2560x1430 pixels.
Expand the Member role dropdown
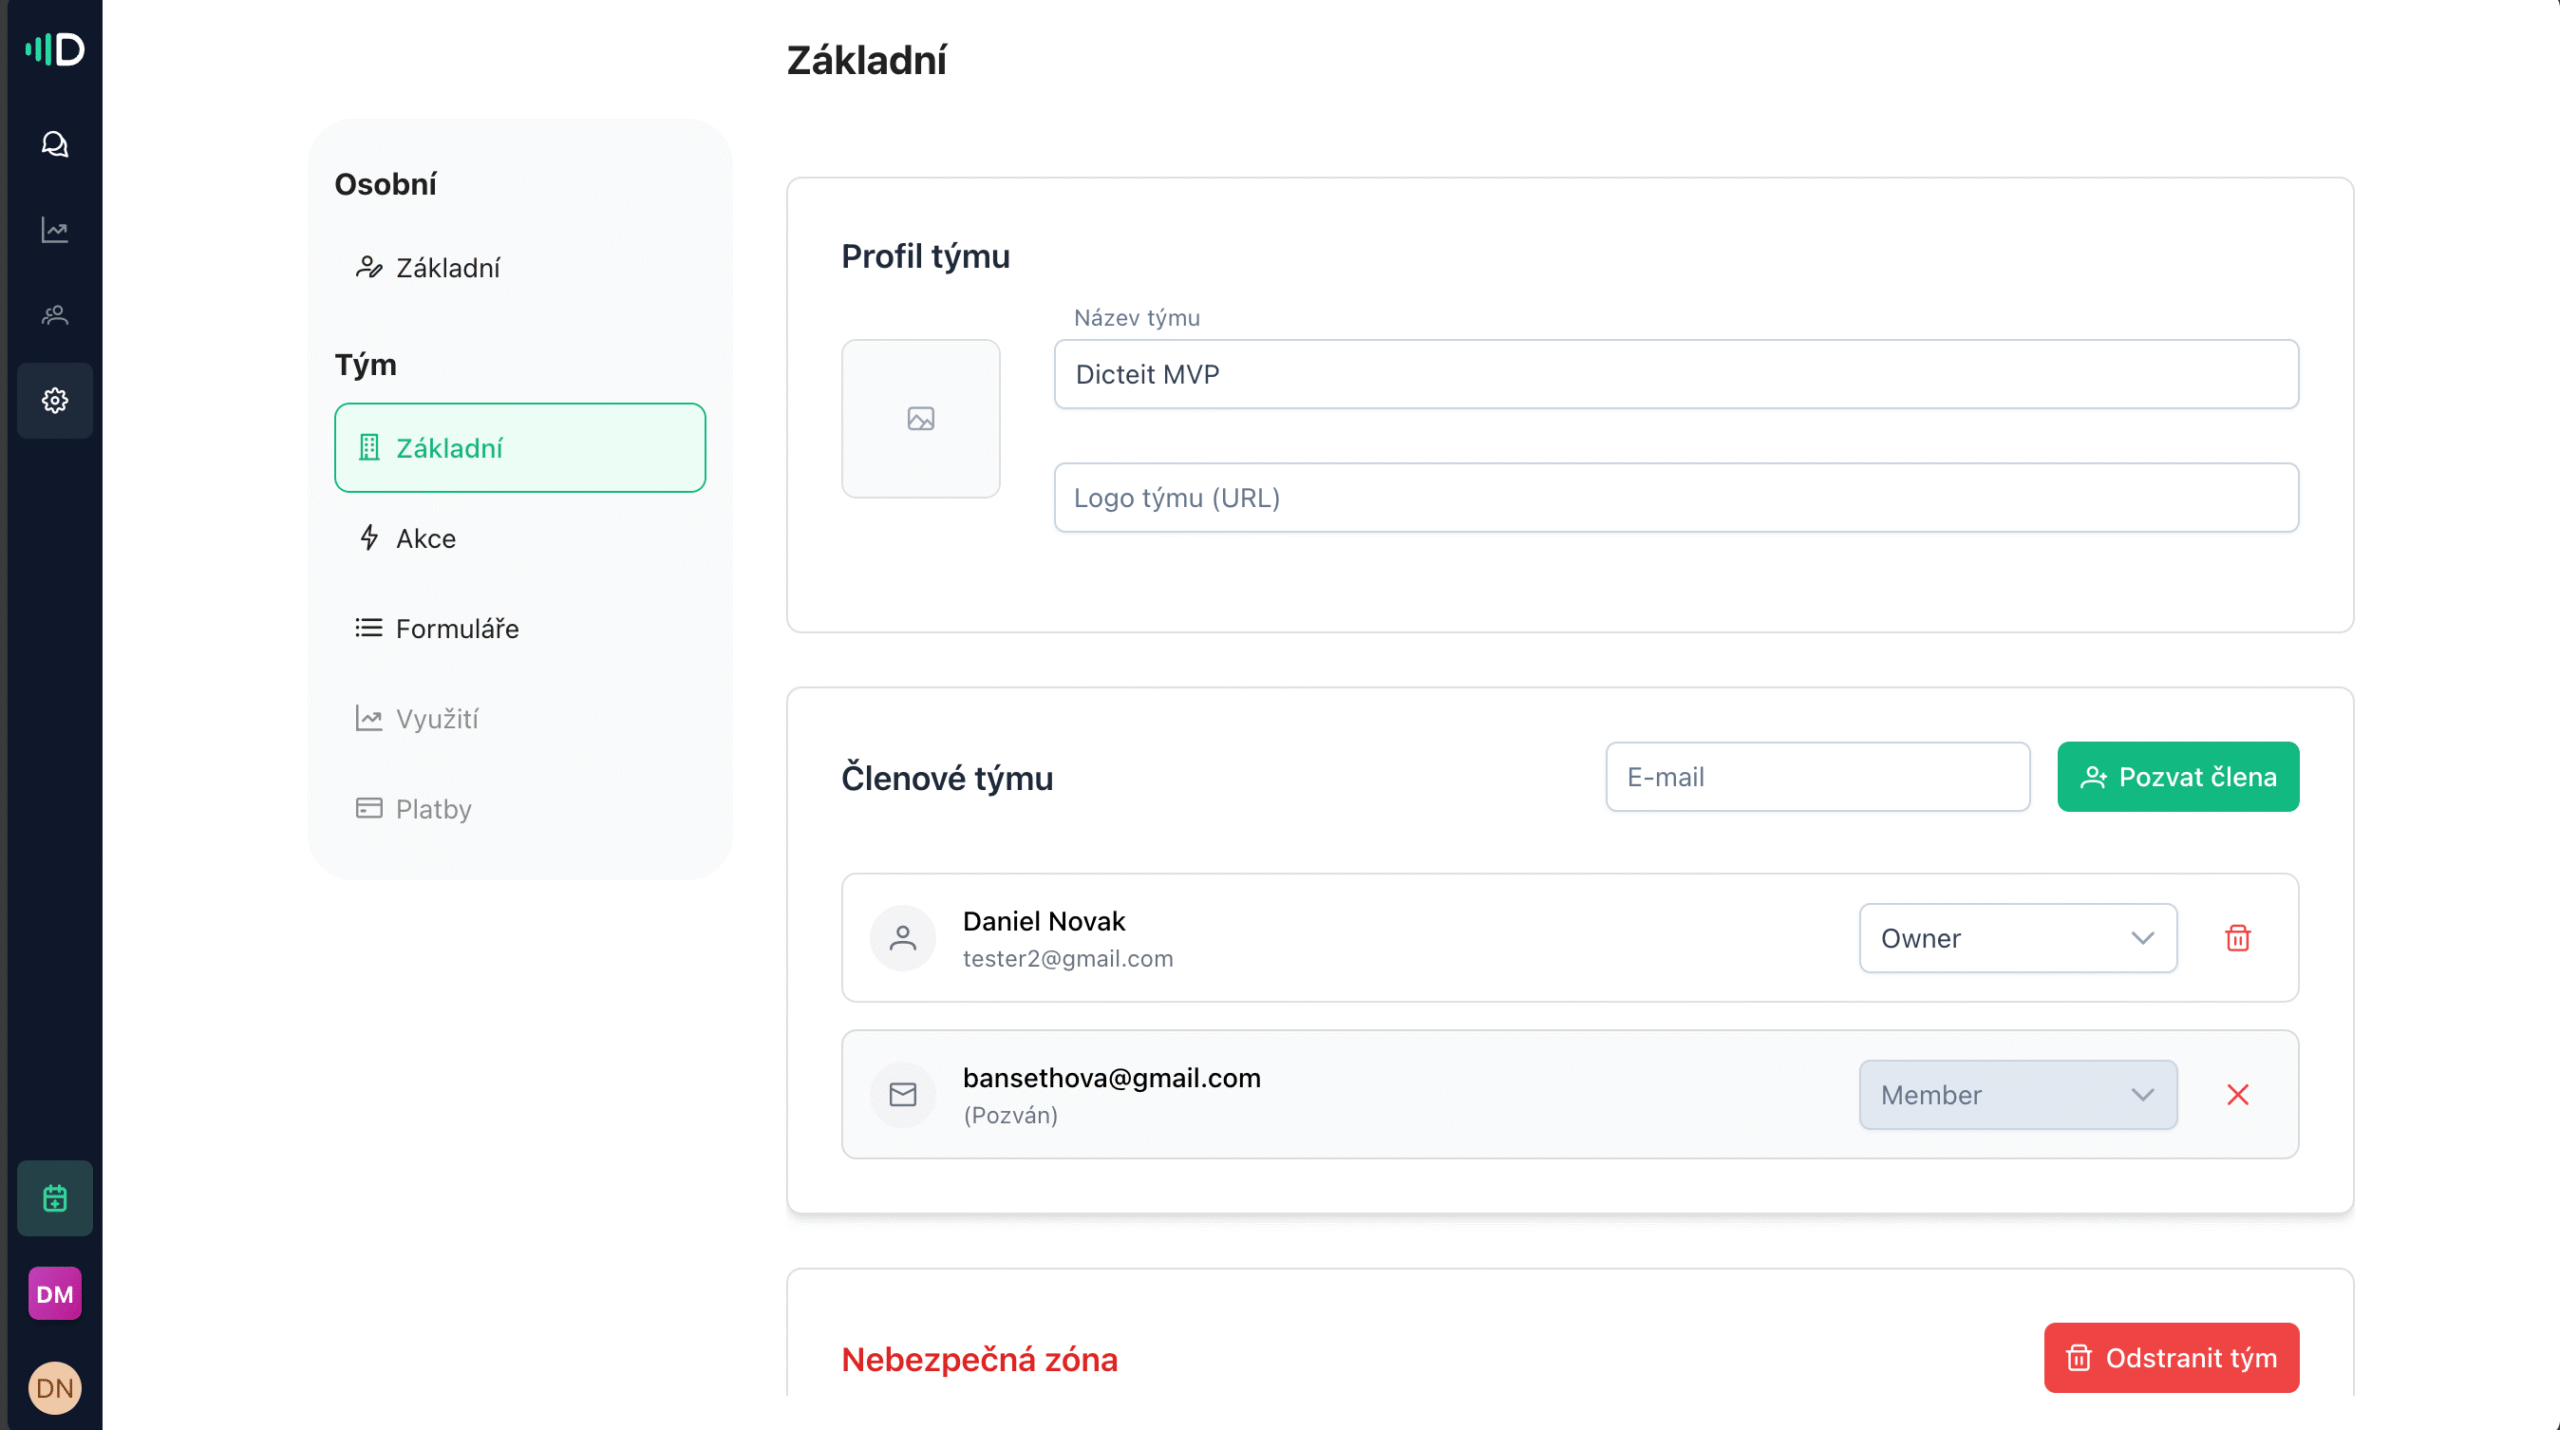tap(2017, 1095)
